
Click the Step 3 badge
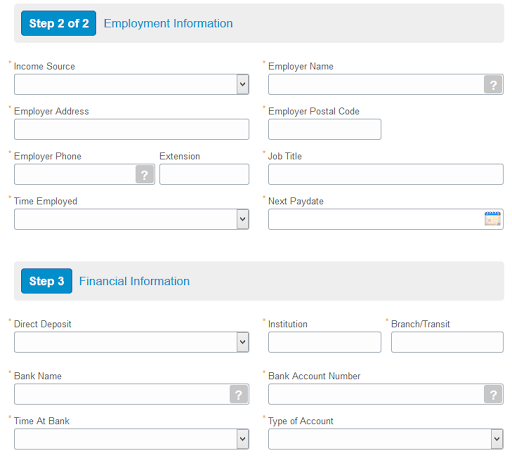click(46, 281)
